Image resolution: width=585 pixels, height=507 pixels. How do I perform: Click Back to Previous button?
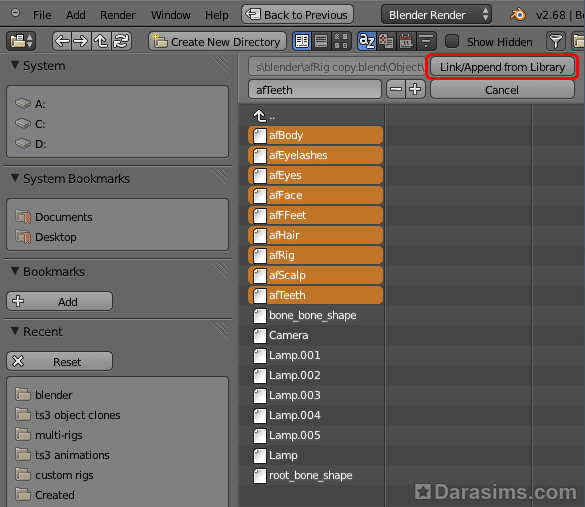pos(297,15)
